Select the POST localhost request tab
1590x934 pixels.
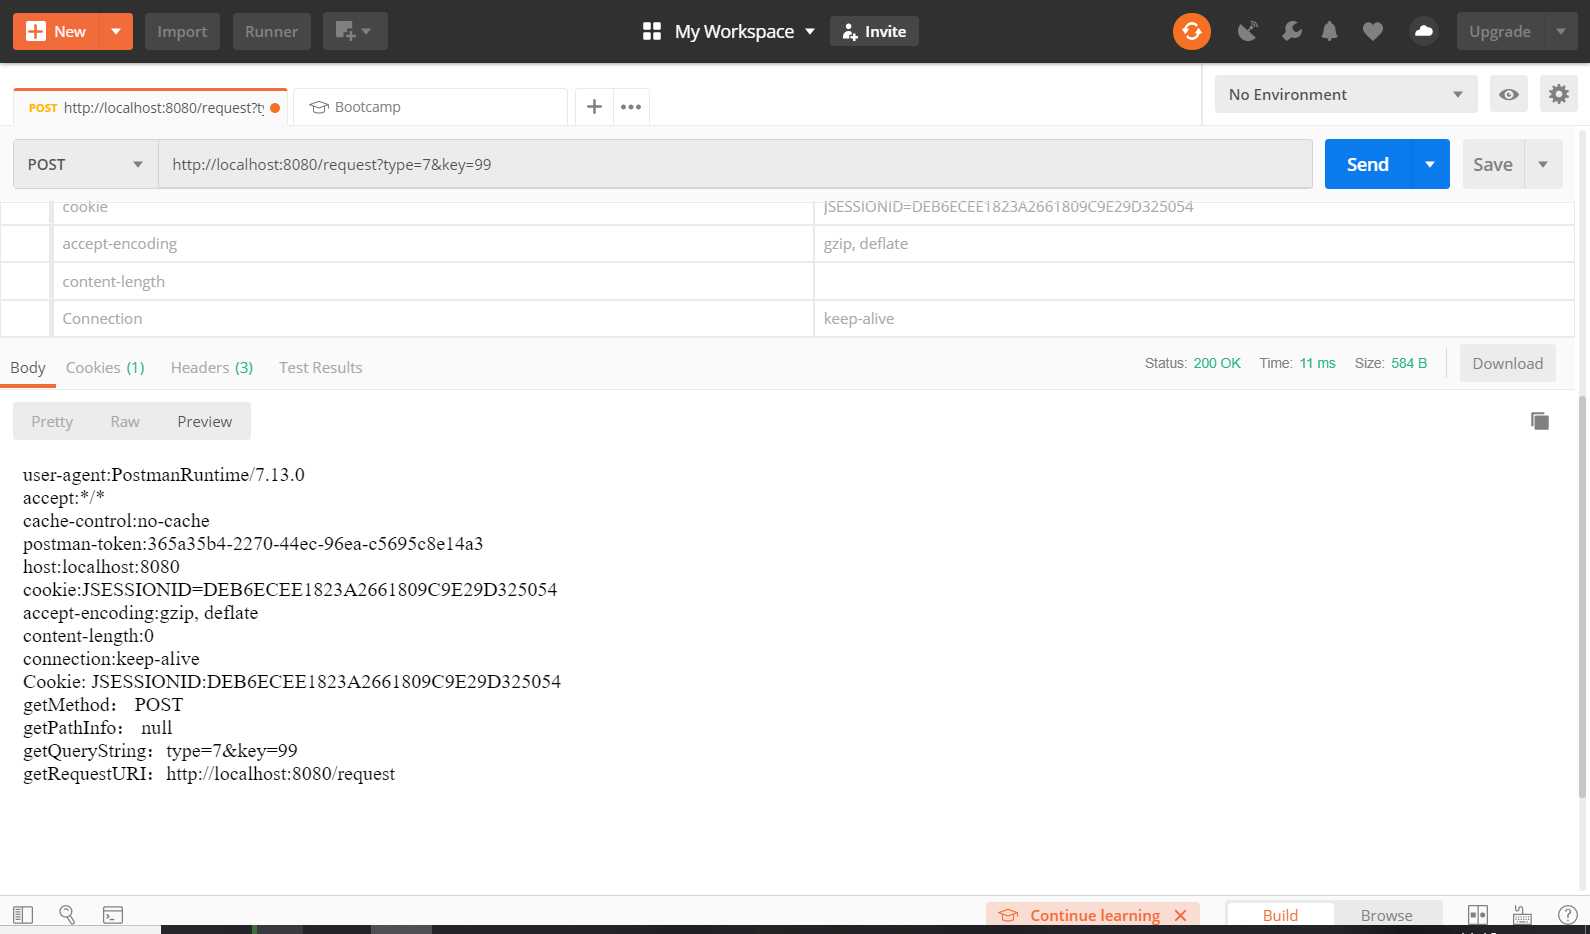tap(150, 107)
